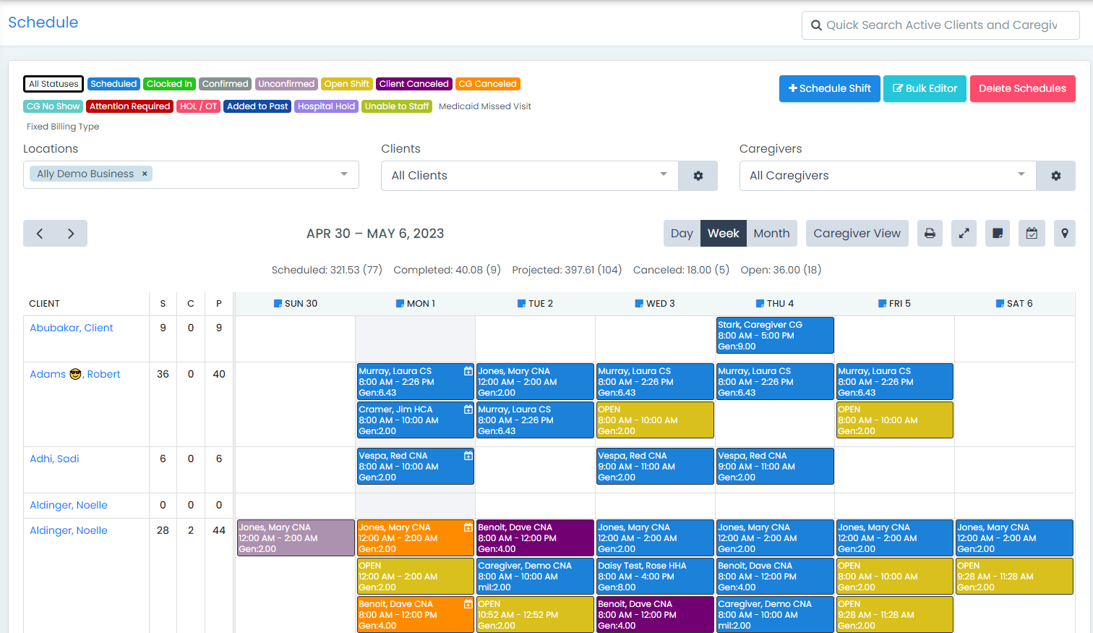Open client Adams, Robert's profile link
The width and height of the screenshot is (1093, 633).
75,374
